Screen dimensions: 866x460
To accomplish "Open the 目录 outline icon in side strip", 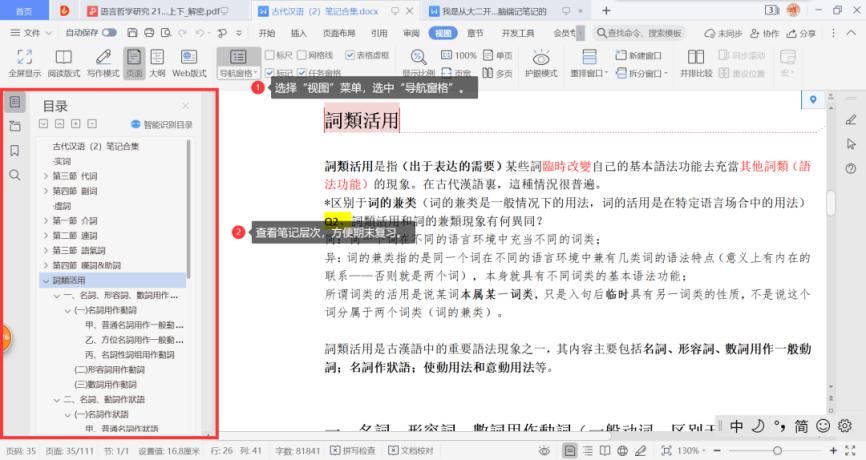I will click(x=15, y=102).
